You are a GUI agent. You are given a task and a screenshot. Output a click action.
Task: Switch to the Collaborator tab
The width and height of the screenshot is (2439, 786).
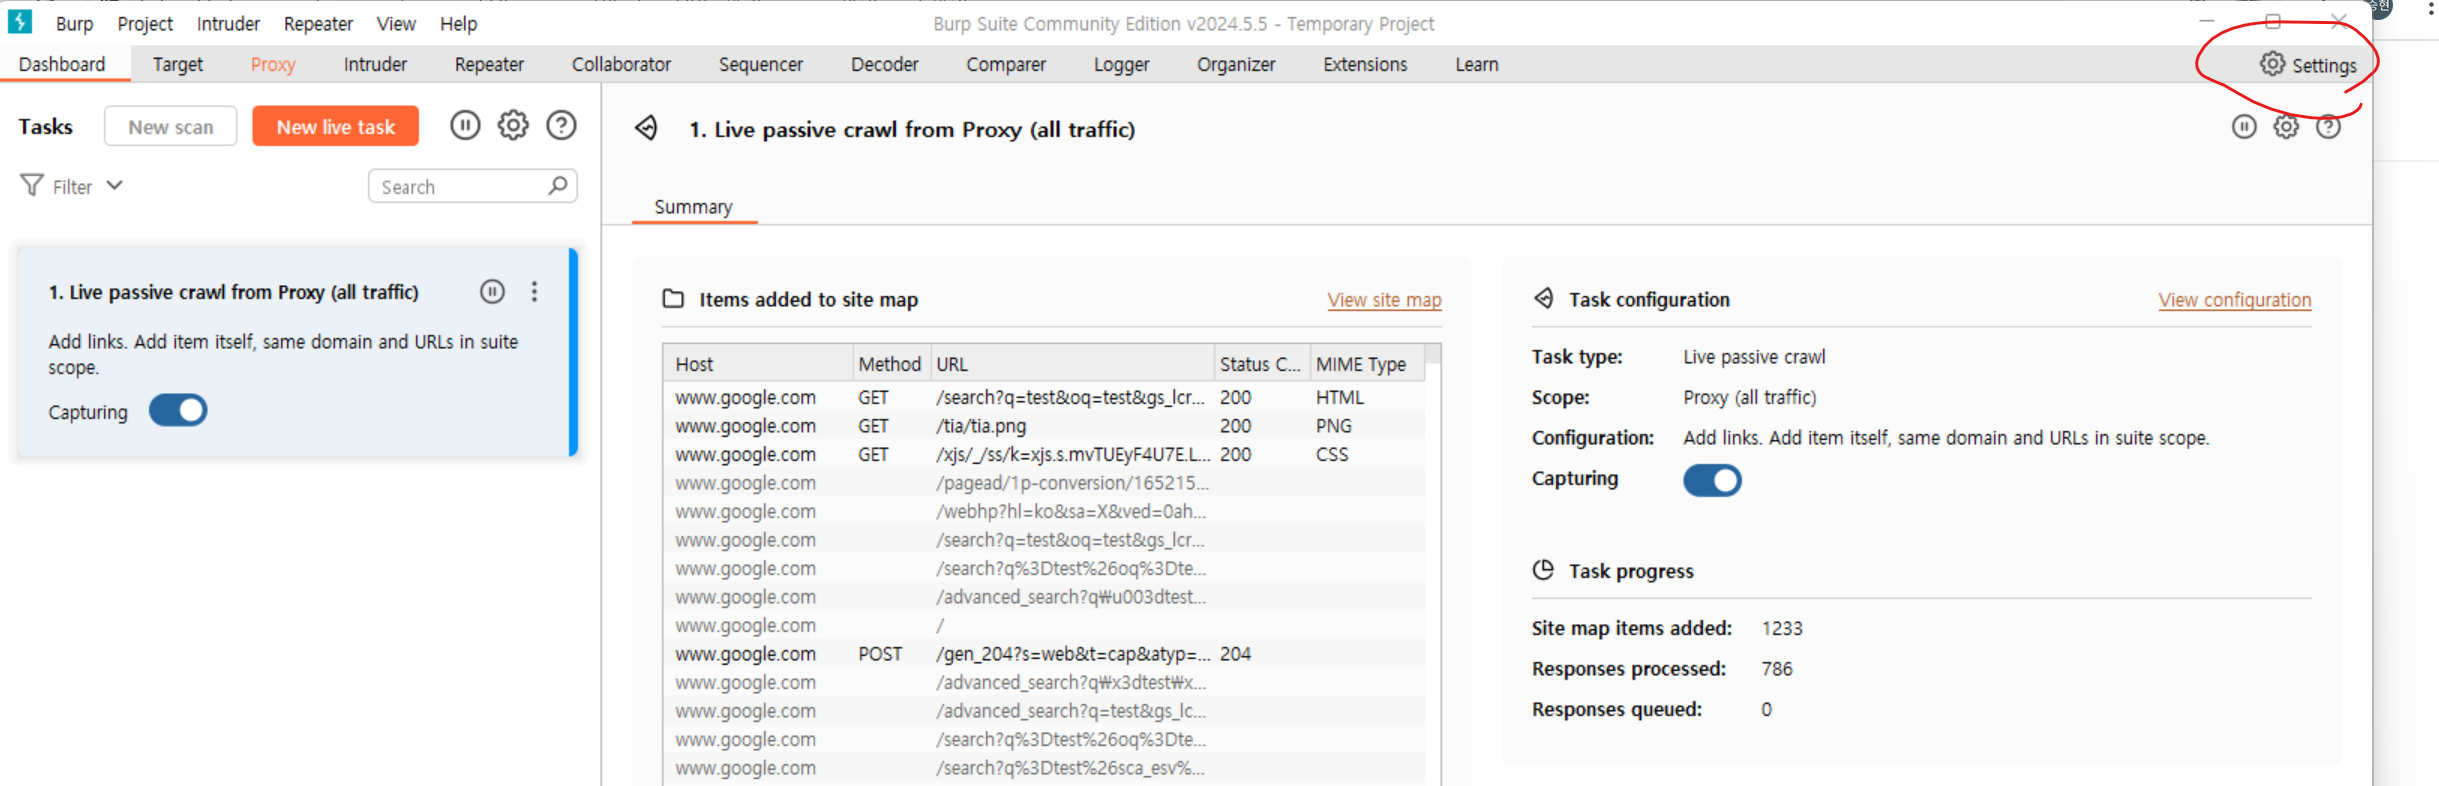coord(621,64)
